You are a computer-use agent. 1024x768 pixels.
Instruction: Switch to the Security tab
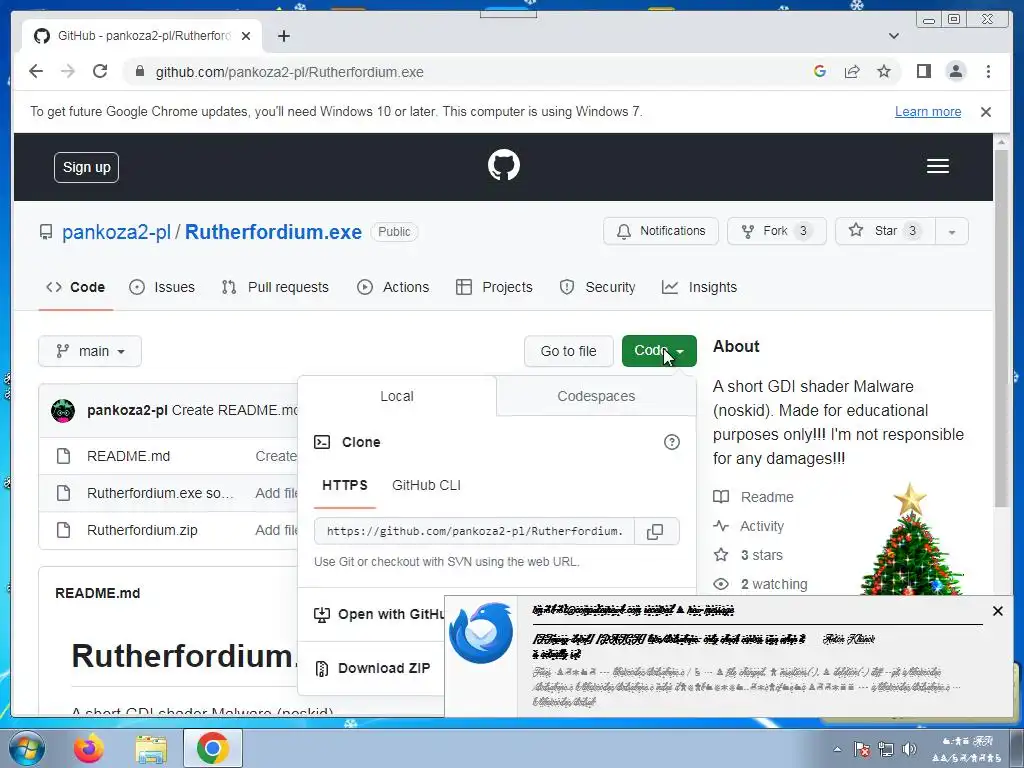tap(597, 287)
